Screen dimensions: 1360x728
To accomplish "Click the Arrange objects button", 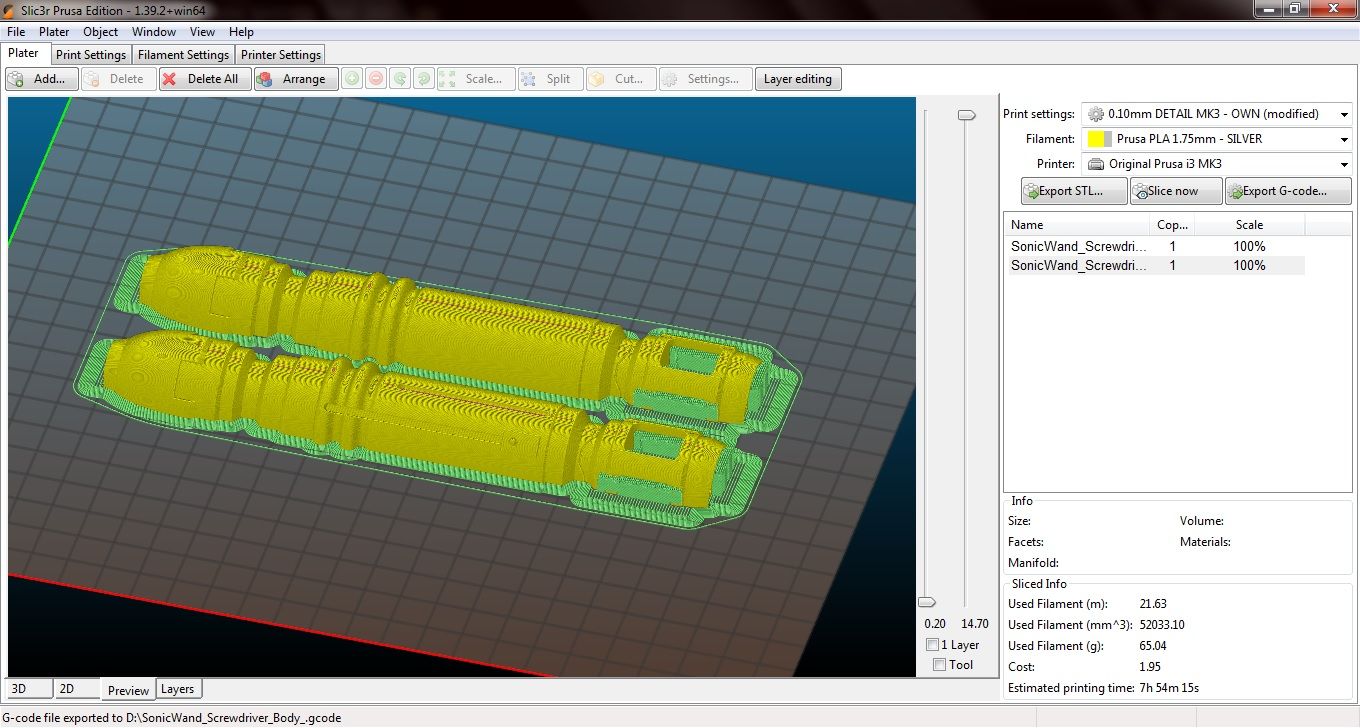I will click(x=295, y=79).
